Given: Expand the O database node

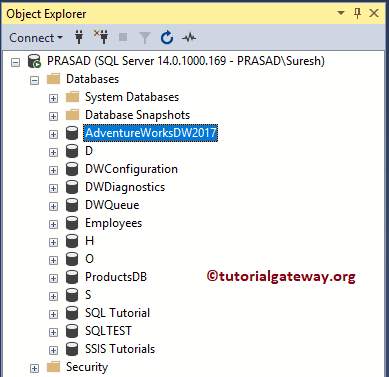Looking at the screenshot, I should (53, 260).
